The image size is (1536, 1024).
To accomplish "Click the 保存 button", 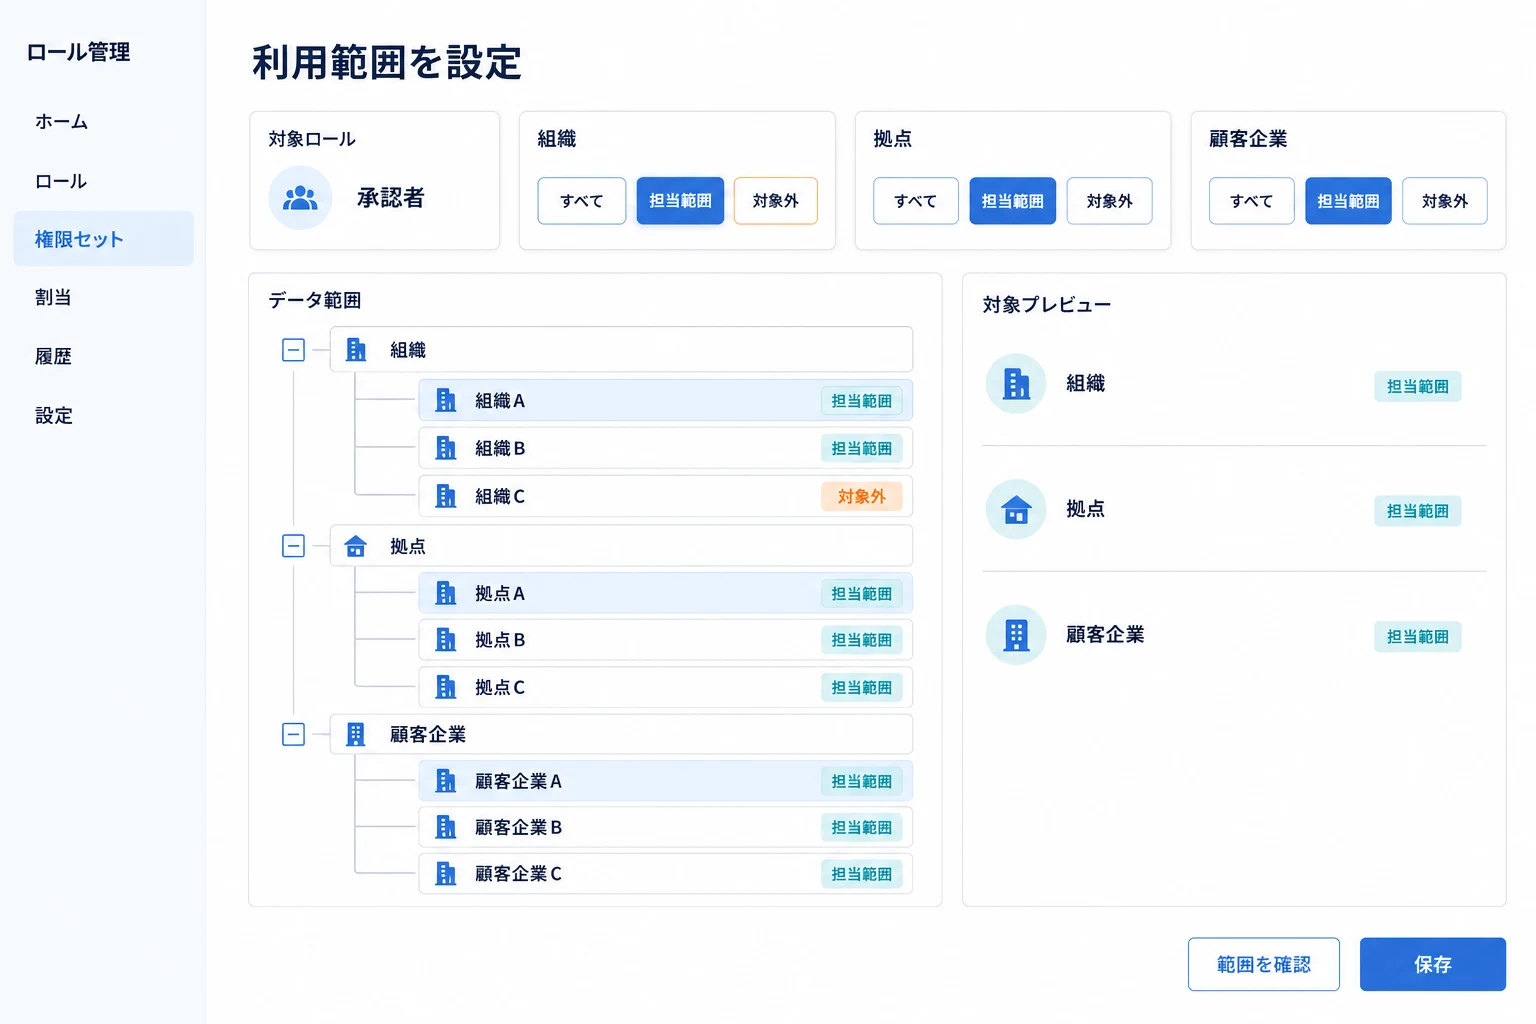I will pos(1433,964).
